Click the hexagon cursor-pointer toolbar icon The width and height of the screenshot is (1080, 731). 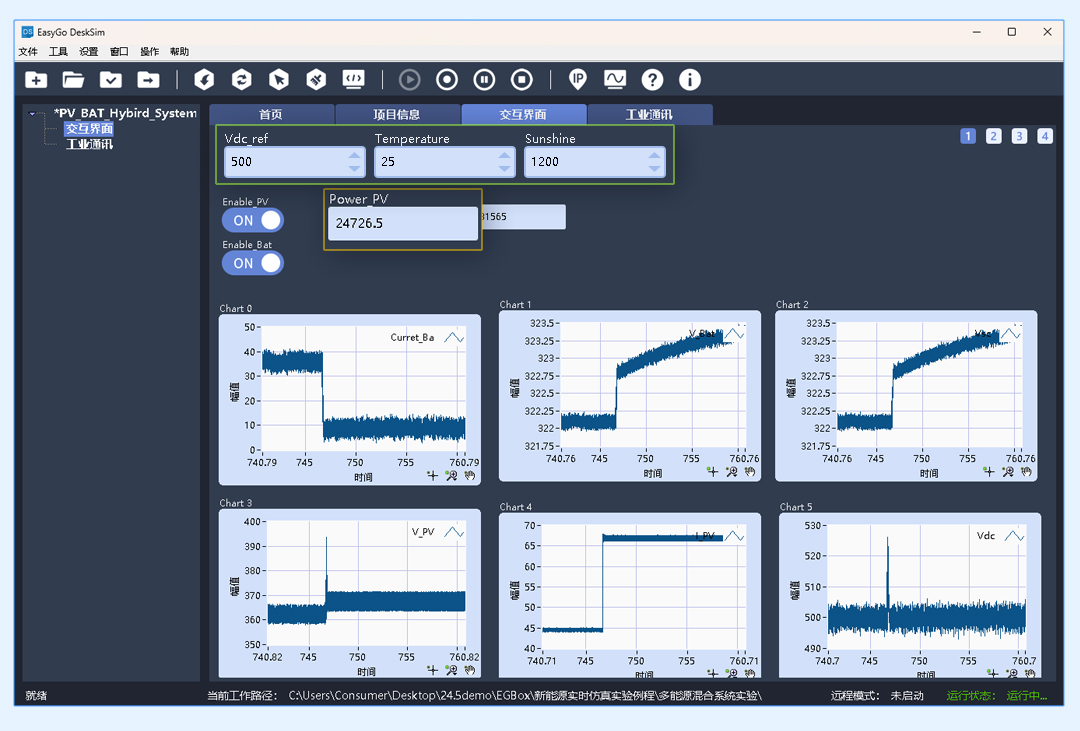click(278, 80)
